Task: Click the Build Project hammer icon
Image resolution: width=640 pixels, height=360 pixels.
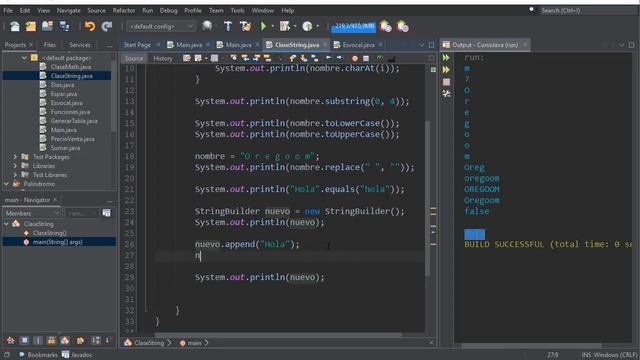Action: click(x=228, y=27)
